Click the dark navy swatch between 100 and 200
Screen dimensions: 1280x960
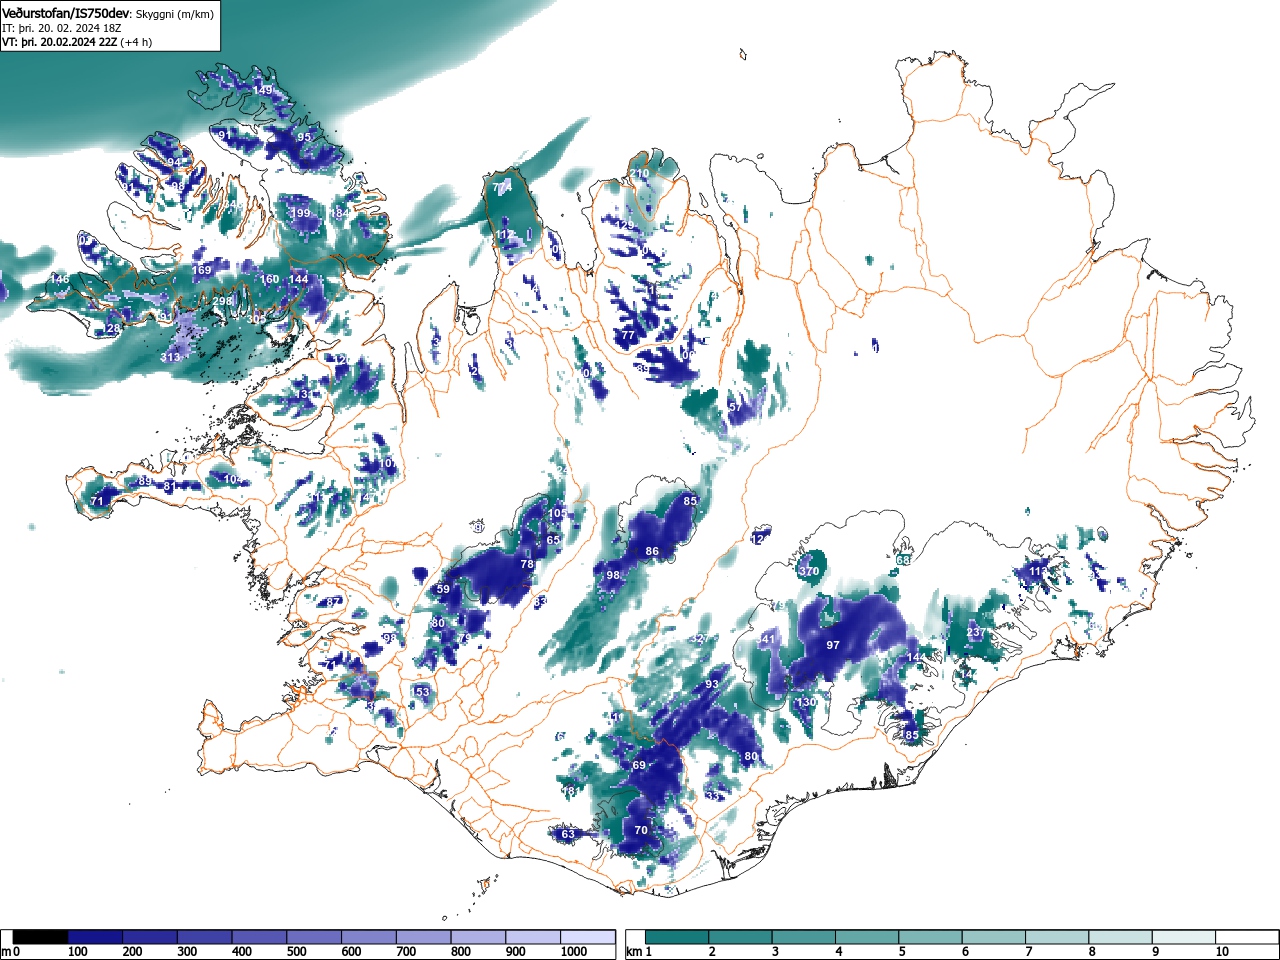(96, 937)
